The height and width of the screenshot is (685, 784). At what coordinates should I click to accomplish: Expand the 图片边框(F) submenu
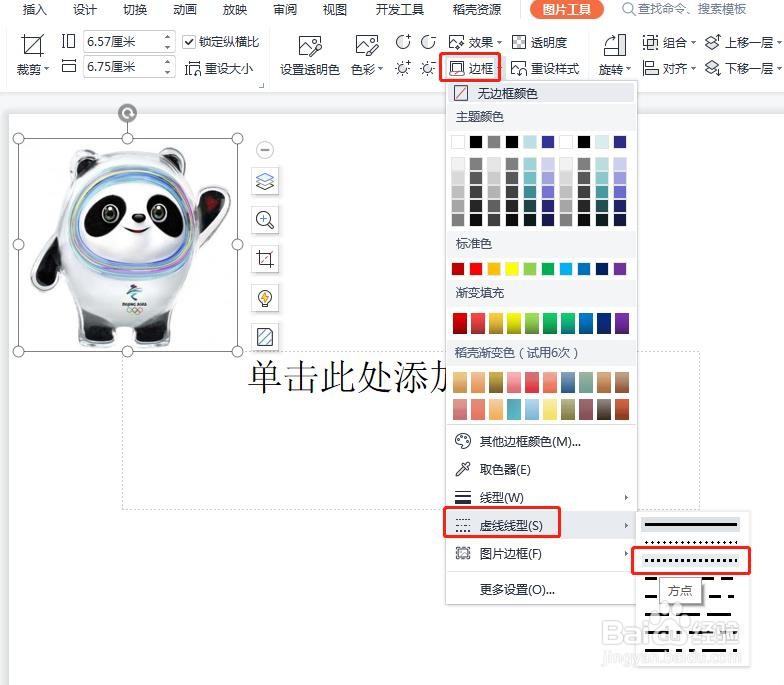(x=540, y=554)
